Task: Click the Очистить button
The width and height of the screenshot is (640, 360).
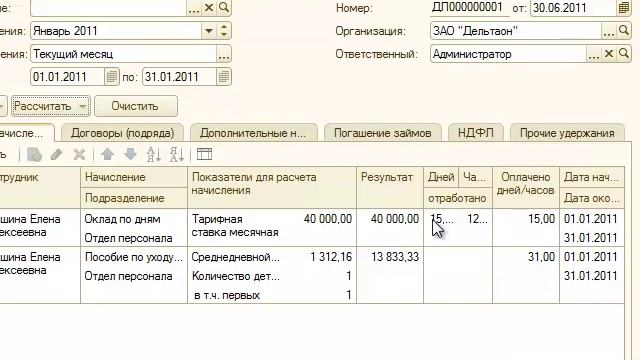Action: [x=136, y=106]
